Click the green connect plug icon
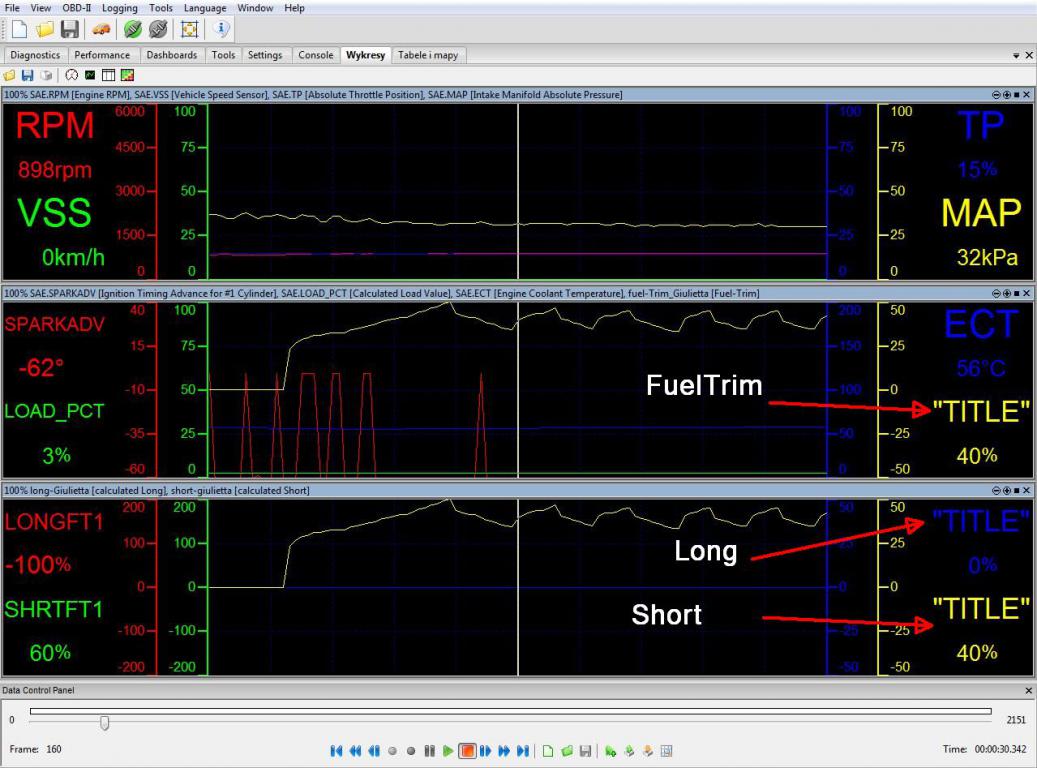The image size is (1037, 768). click(132, 29)
